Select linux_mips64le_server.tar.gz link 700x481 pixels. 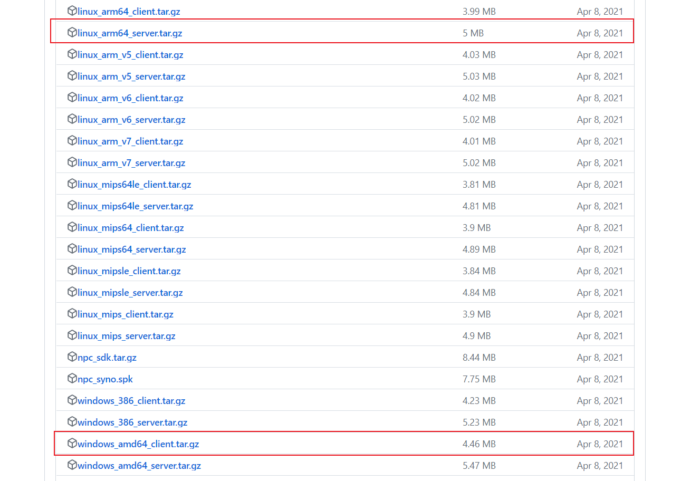(135, 206)
